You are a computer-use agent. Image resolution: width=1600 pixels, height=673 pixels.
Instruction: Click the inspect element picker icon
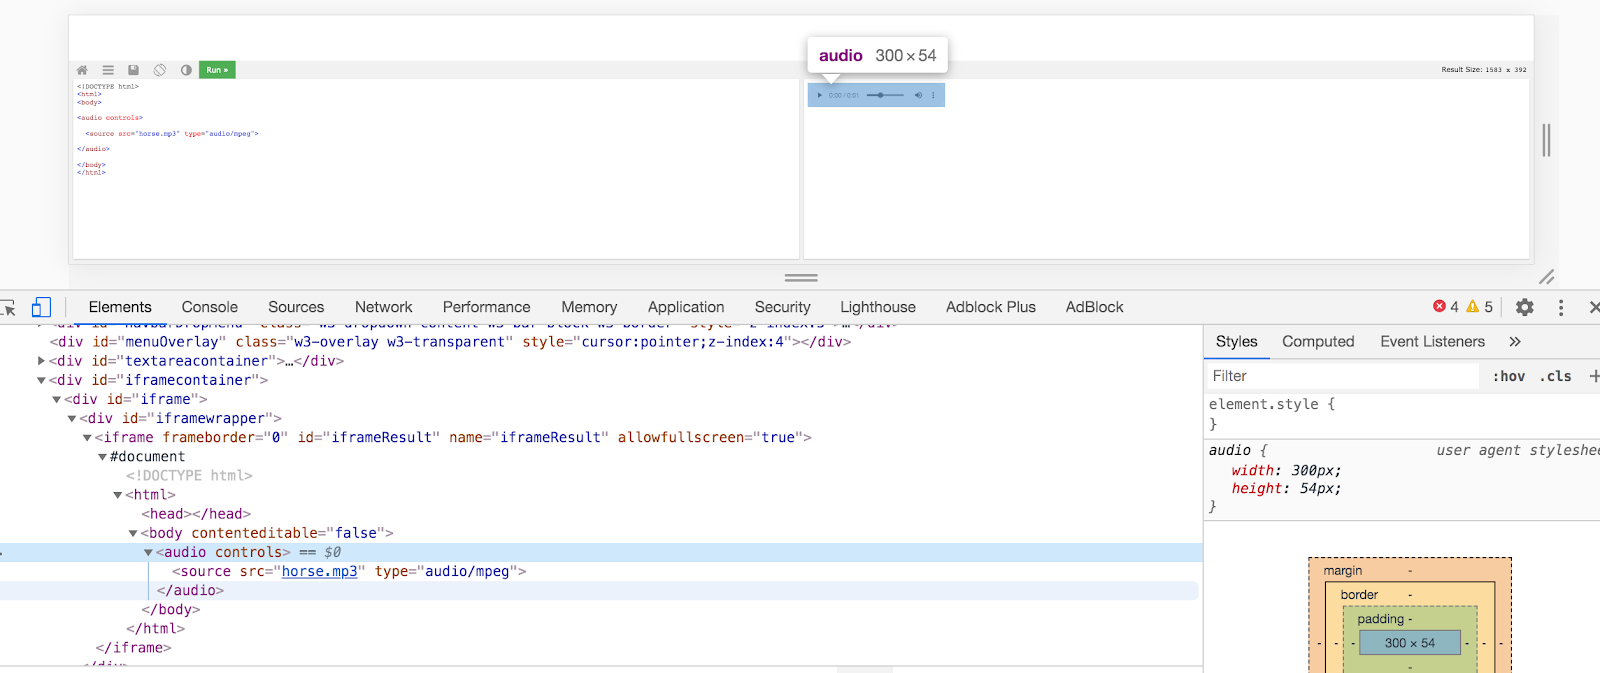click(x=9, y=307)
